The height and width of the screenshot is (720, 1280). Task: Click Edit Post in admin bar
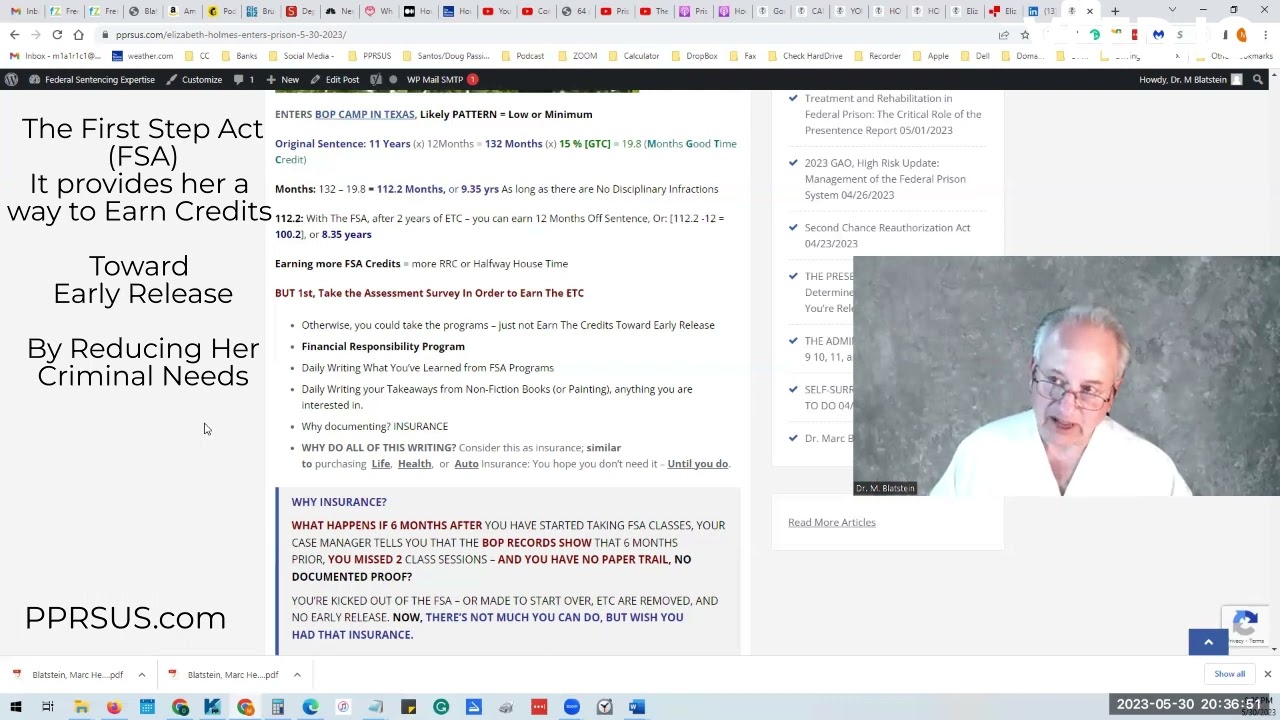click(x=335, y=79)
